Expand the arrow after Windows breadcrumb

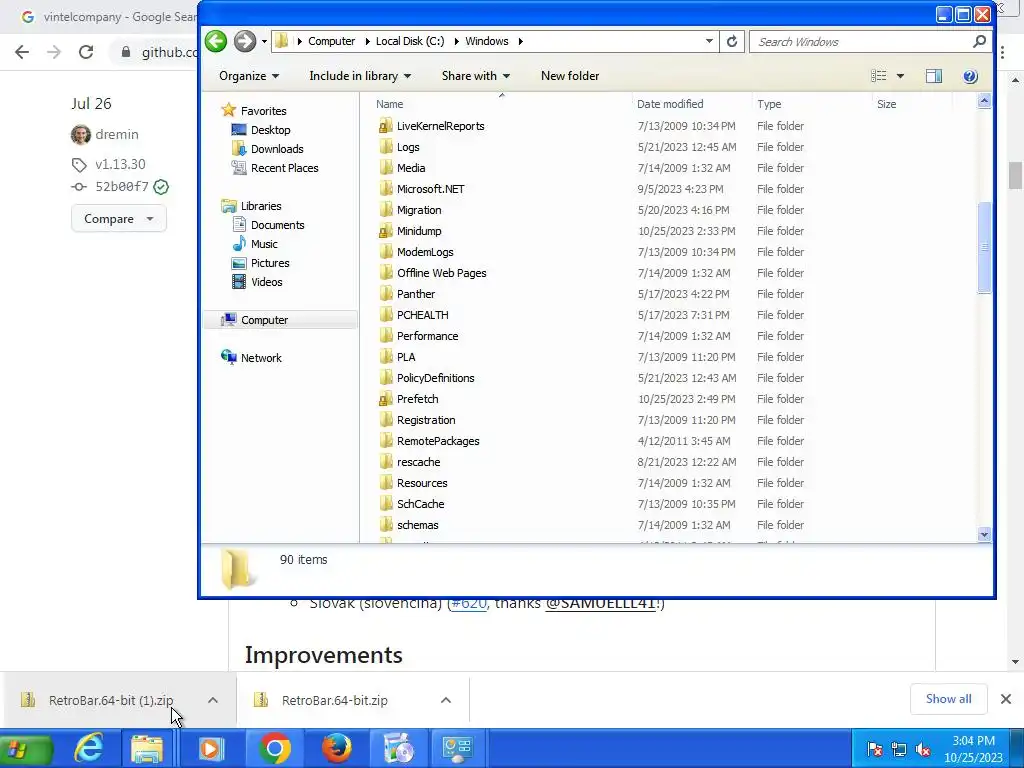tap(520, 41)
